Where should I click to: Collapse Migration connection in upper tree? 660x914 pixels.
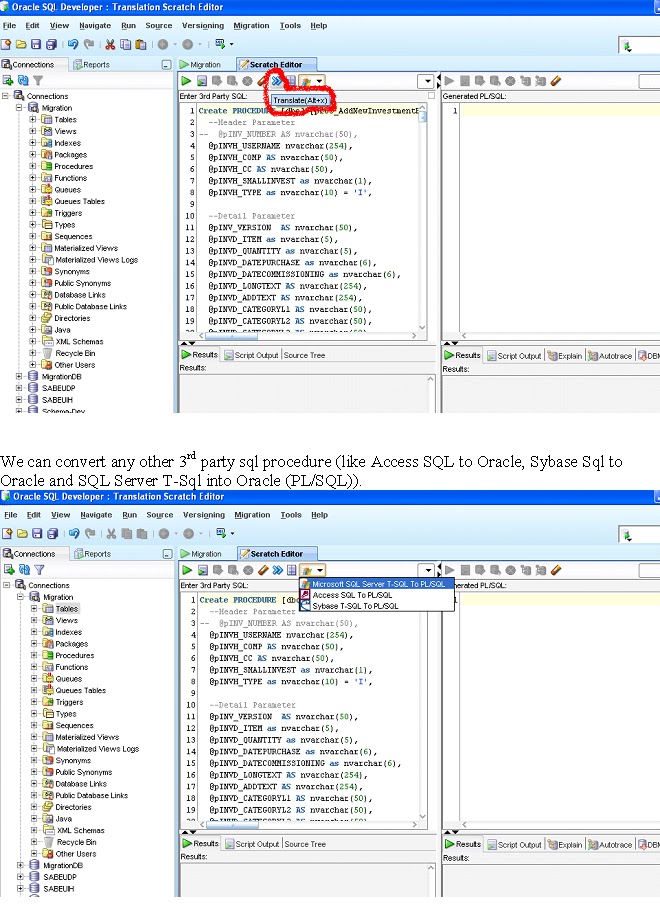coord(19,108)
